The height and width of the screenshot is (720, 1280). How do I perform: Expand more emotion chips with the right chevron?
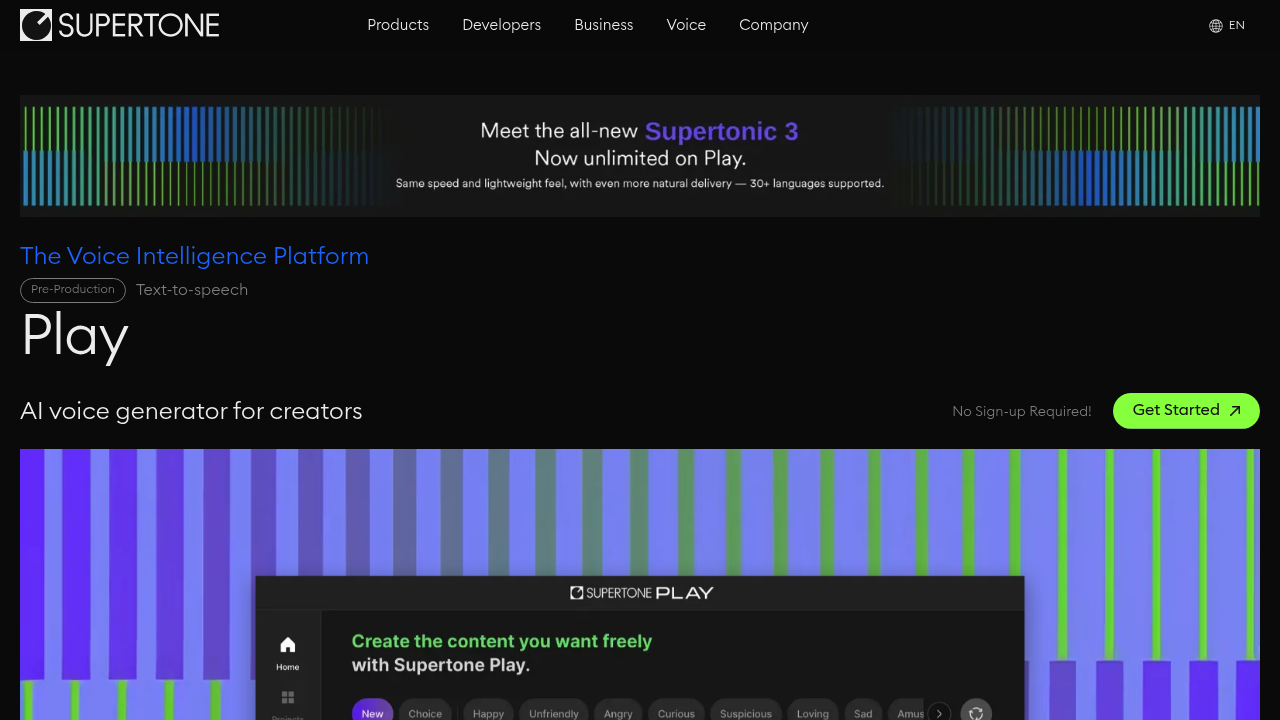point(939,713)
